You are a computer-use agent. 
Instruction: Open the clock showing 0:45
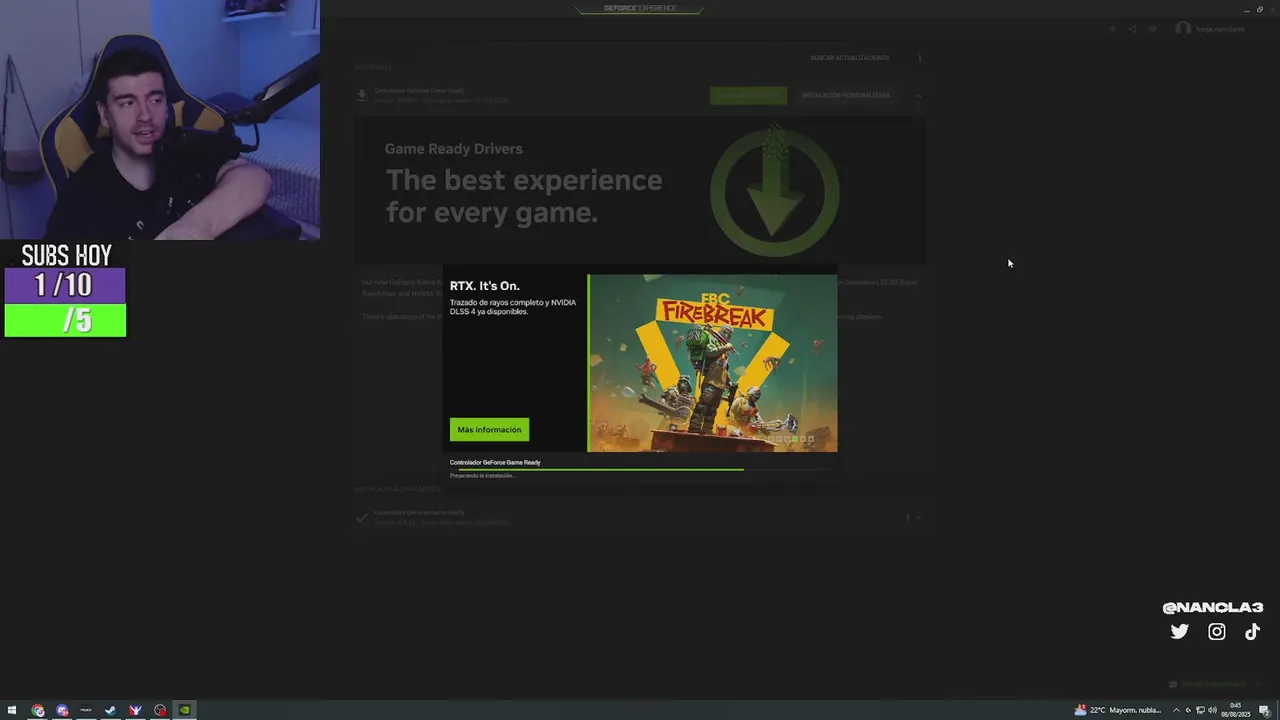[1236, 710]
